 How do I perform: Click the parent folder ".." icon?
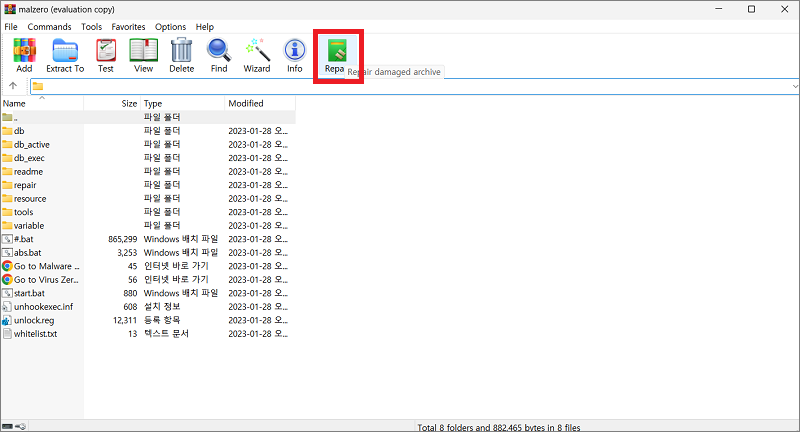pos(7,117)
